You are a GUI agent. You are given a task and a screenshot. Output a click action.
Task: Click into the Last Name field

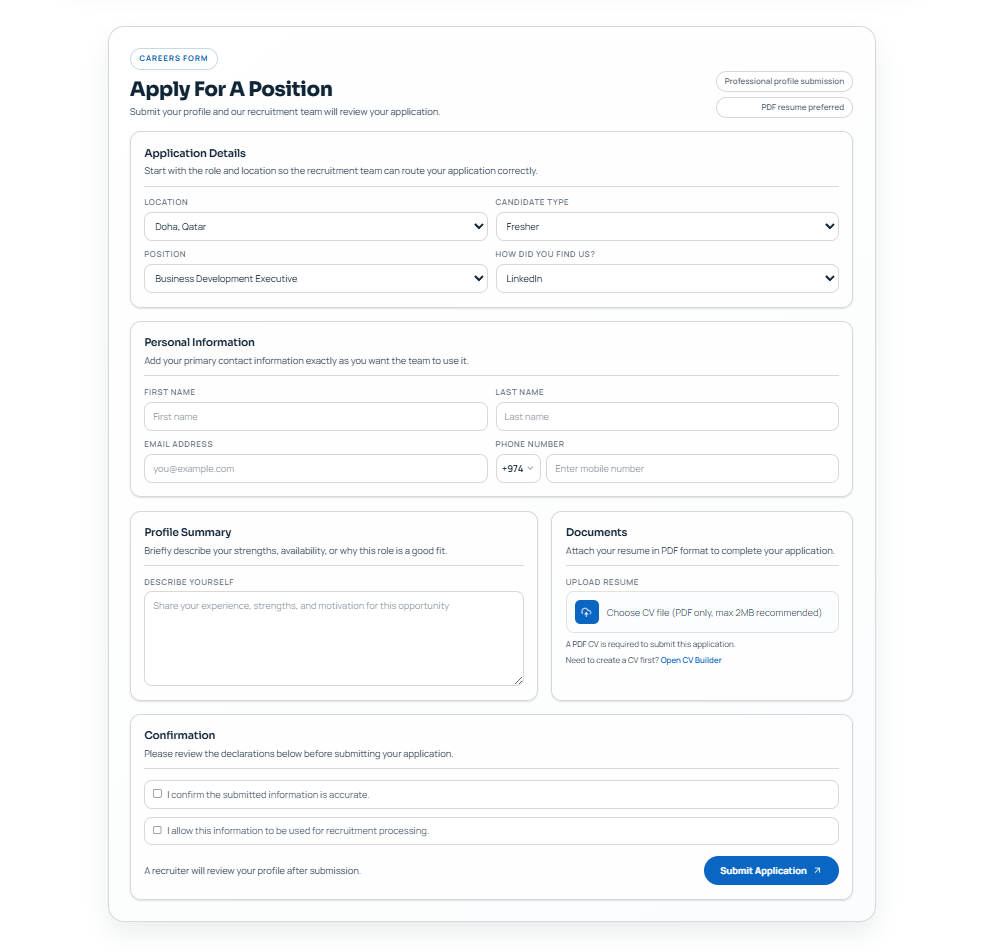(x=667, y=417)
